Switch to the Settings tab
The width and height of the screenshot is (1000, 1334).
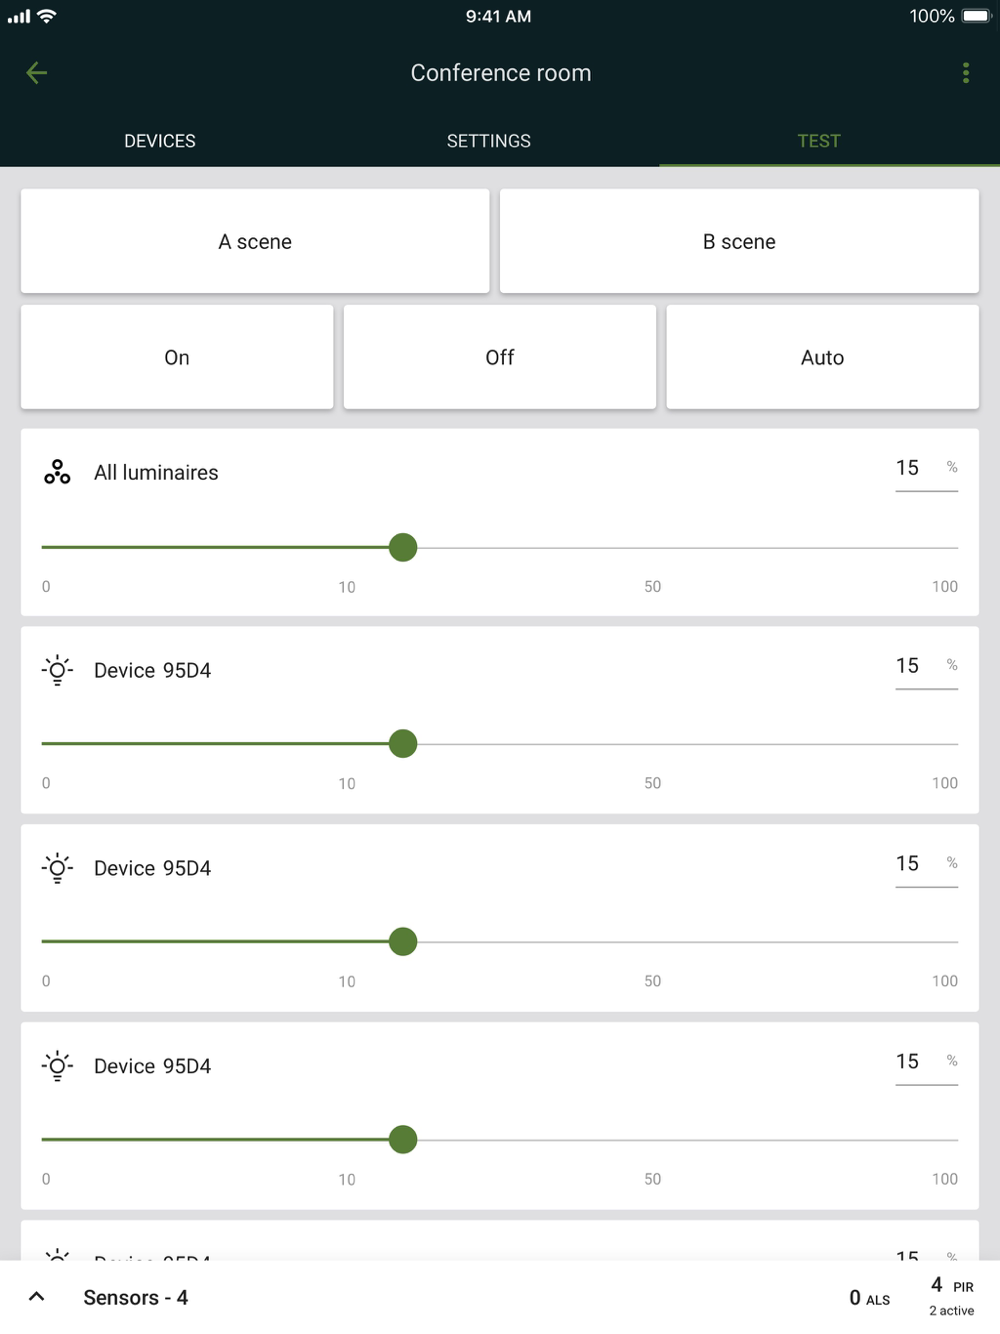pos(488,141)
